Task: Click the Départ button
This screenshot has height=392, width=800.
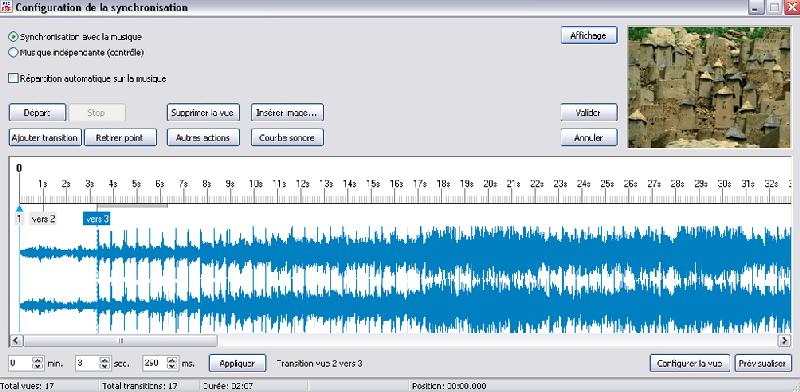Action: [x=37, y=113]
